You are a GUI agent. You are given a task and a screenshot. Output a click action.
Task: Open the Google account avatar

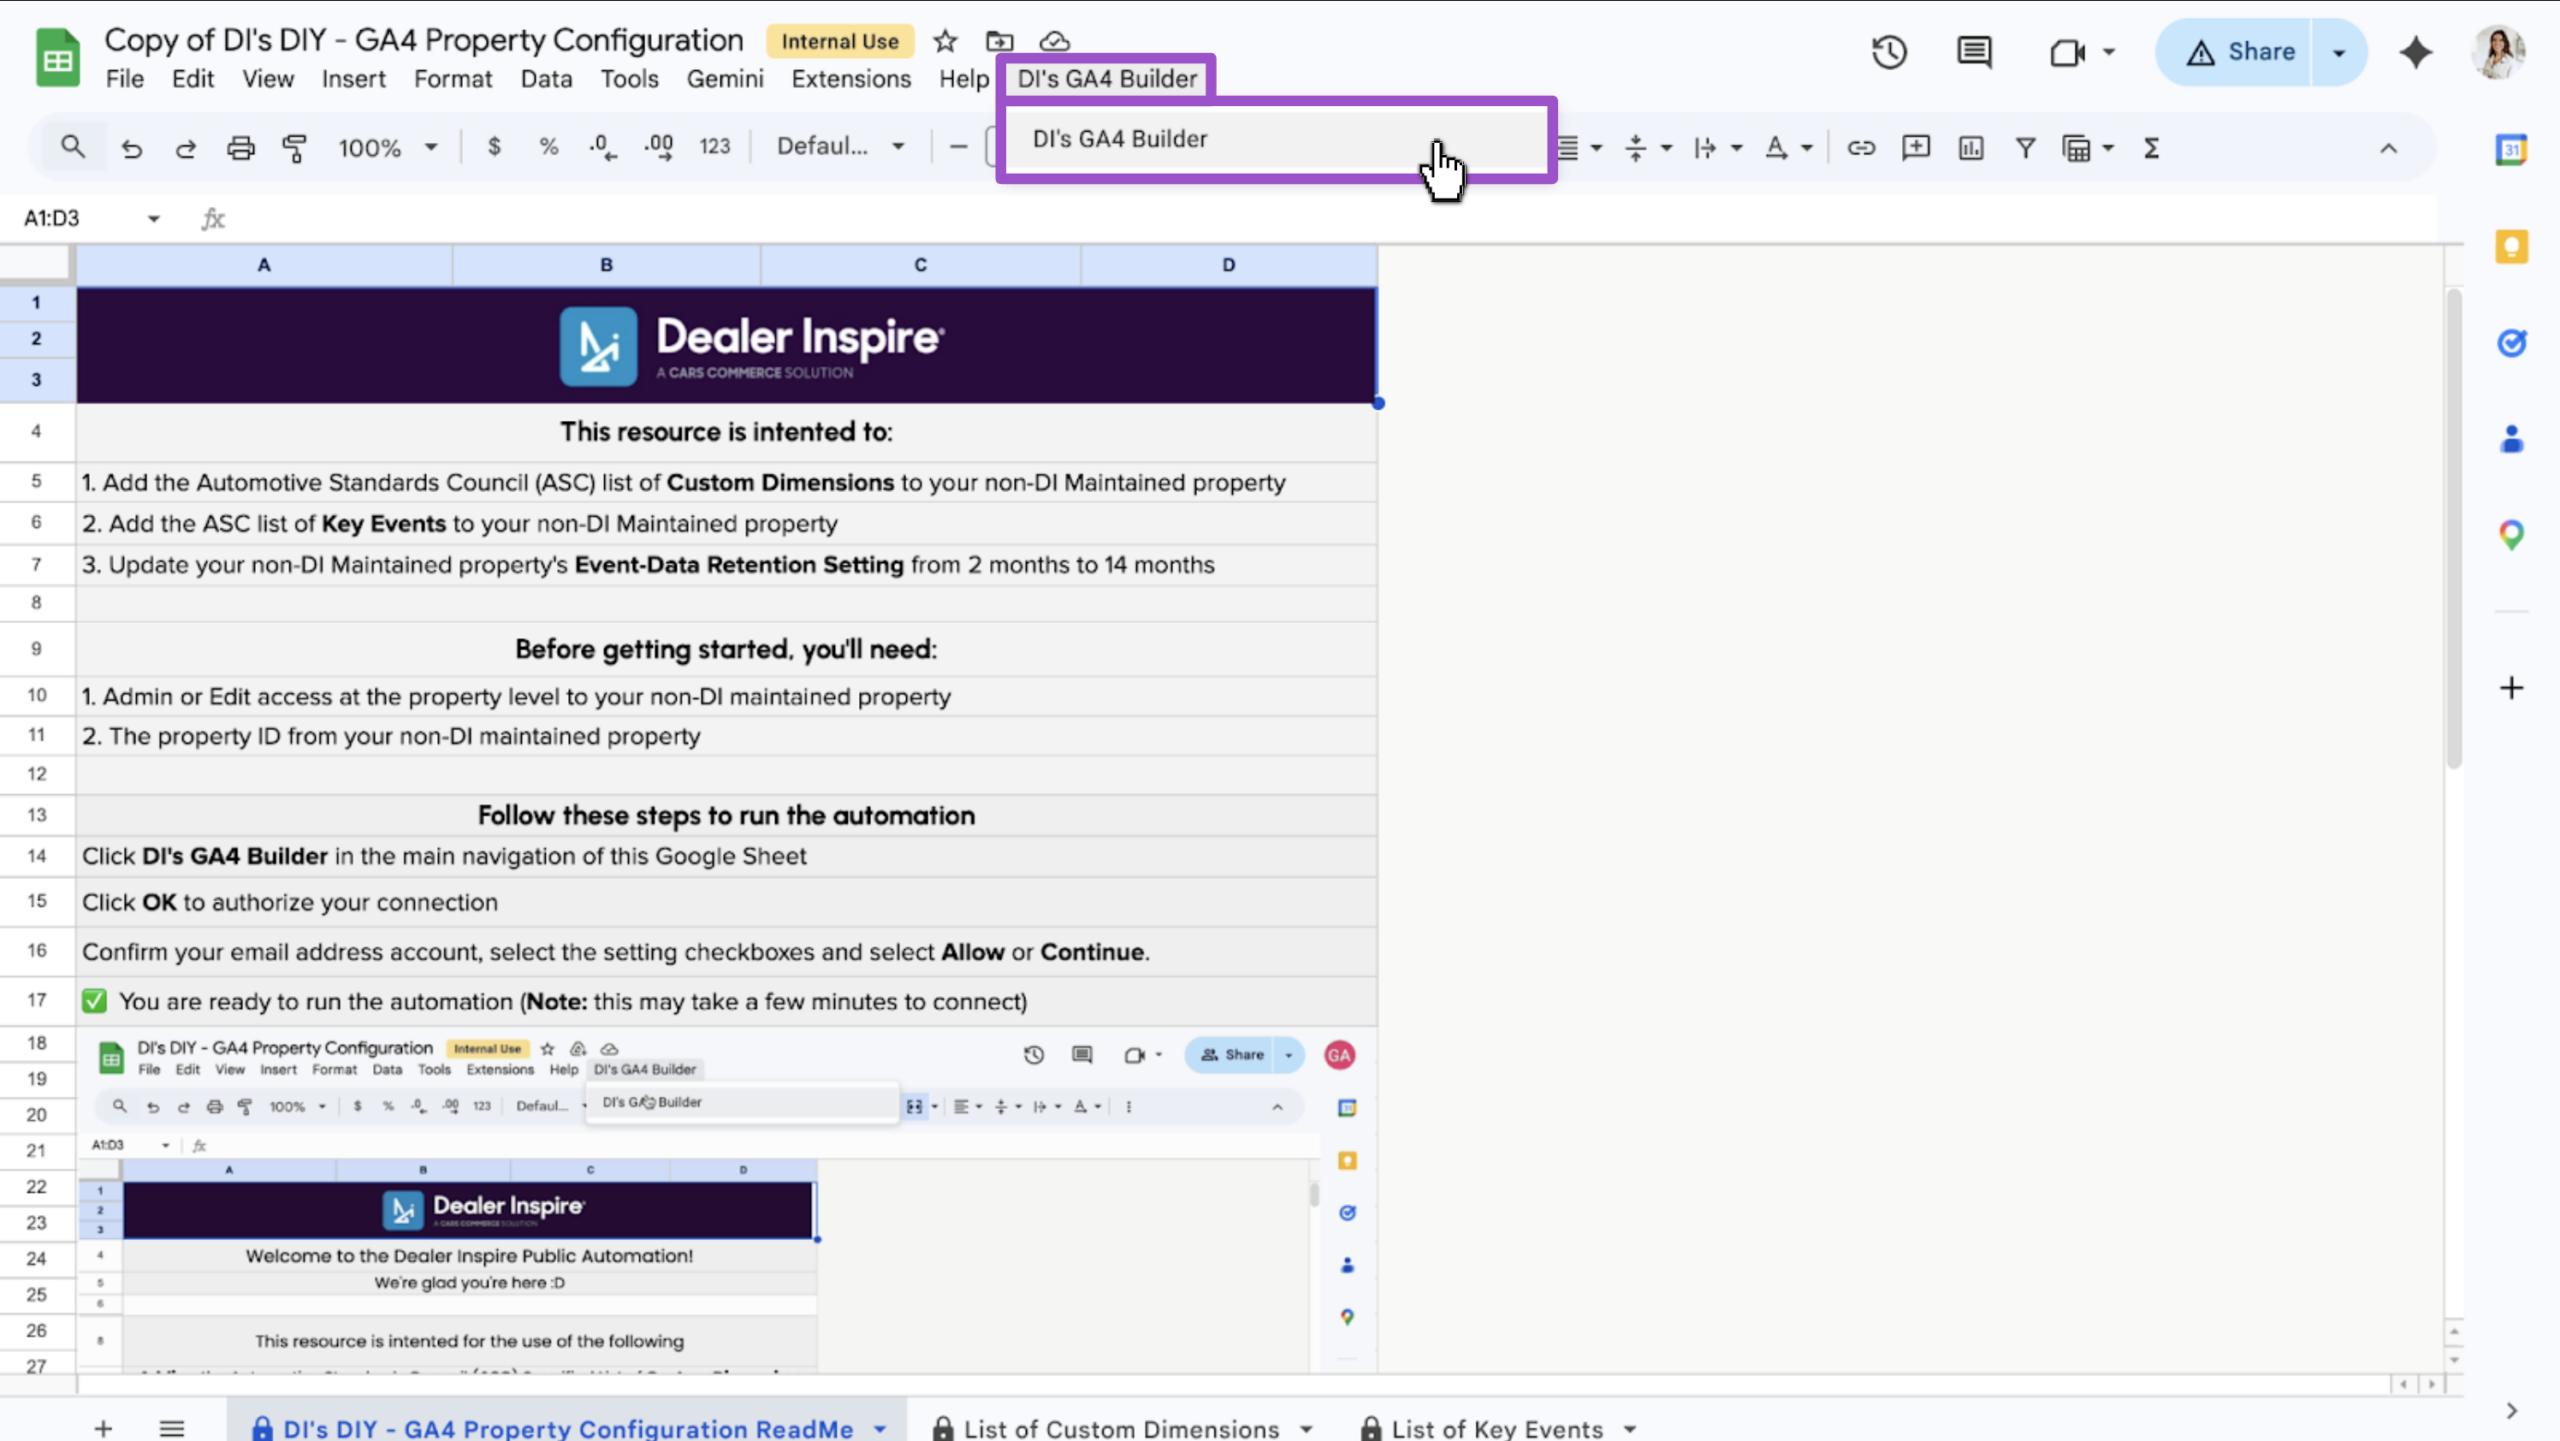pos(2498,52)
